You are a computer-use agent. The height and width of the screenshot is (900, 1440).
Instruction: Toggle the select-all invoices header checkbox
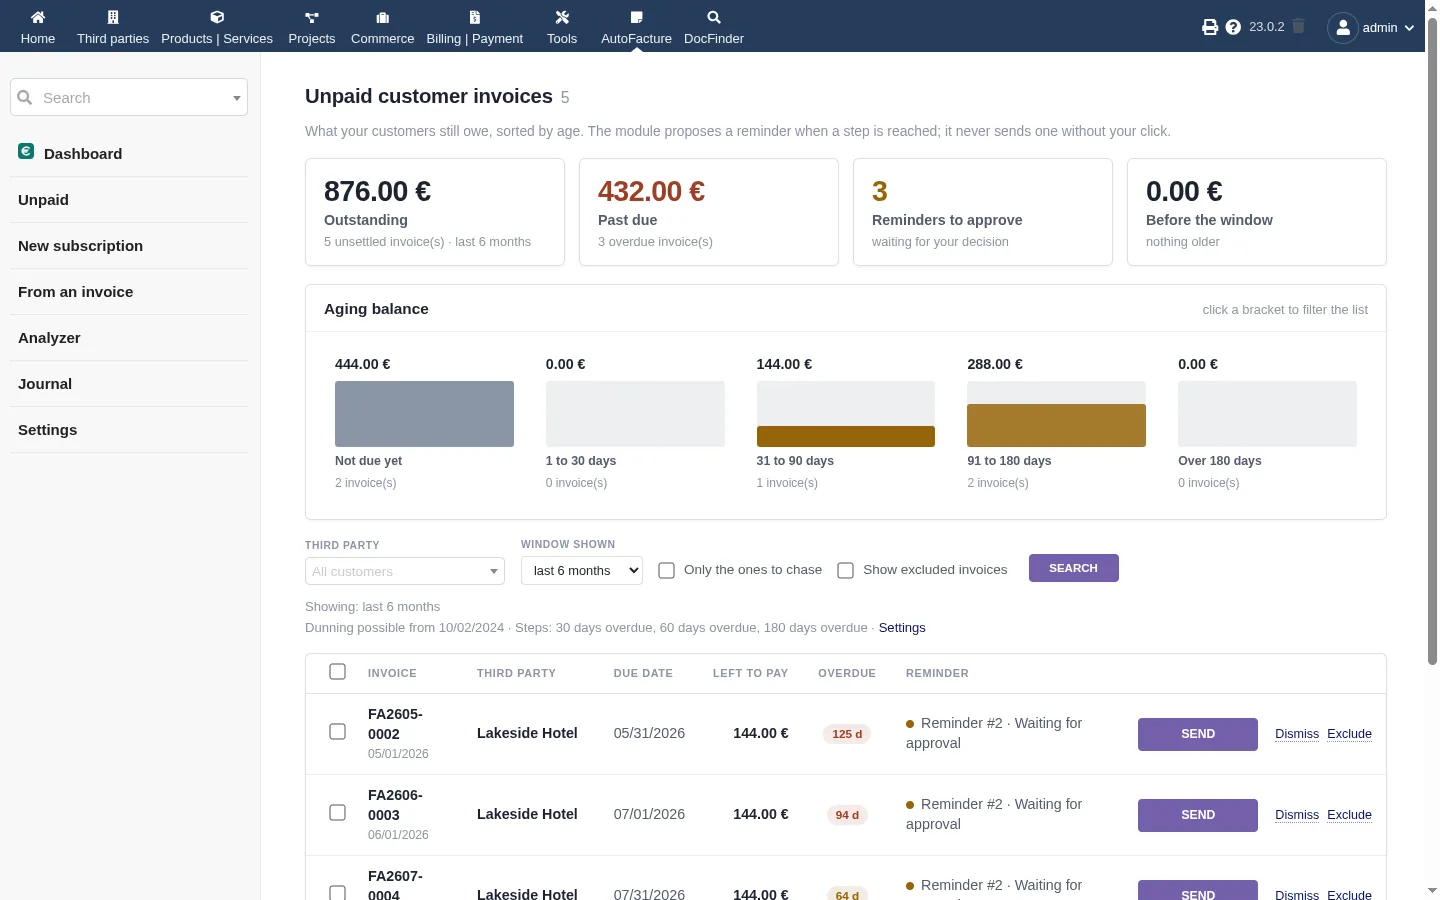[338, 671]
